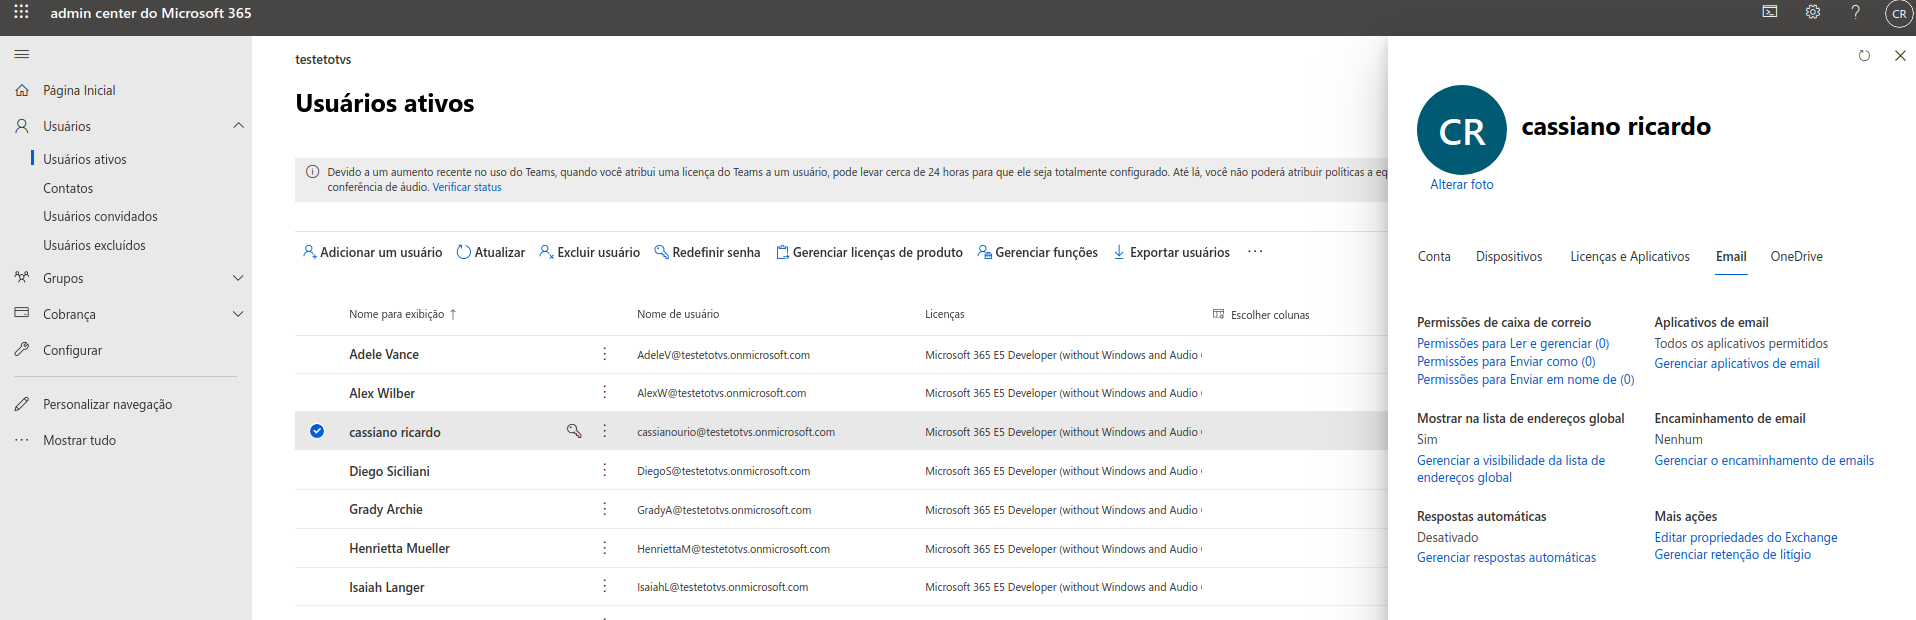Image resolution: width=1916 pixels, height=620 pixels.
Task: Select the Email tab
Action: 1731,256
